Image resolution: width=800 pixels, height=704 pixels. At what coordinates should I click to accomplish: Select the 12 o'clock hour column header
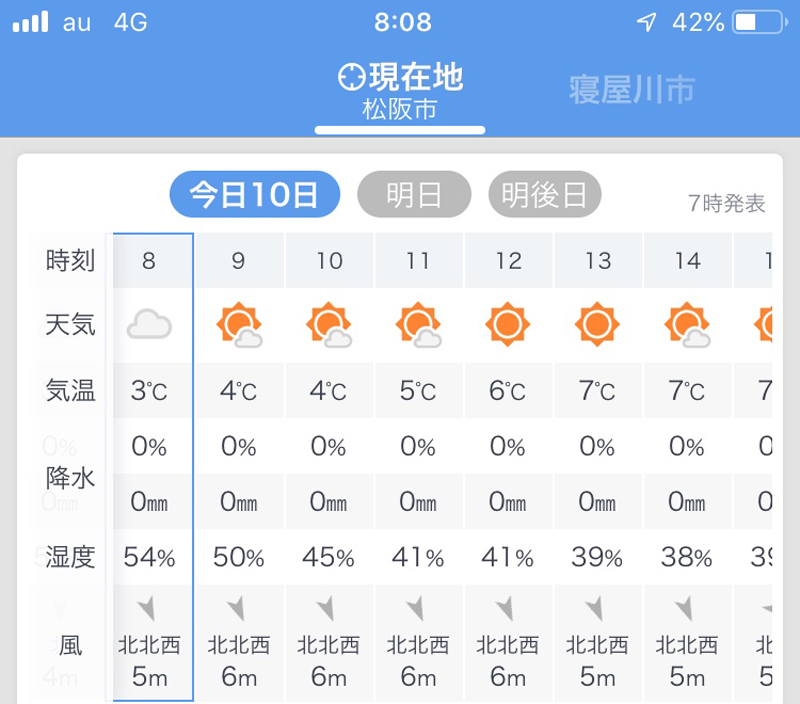coord(508,261)
